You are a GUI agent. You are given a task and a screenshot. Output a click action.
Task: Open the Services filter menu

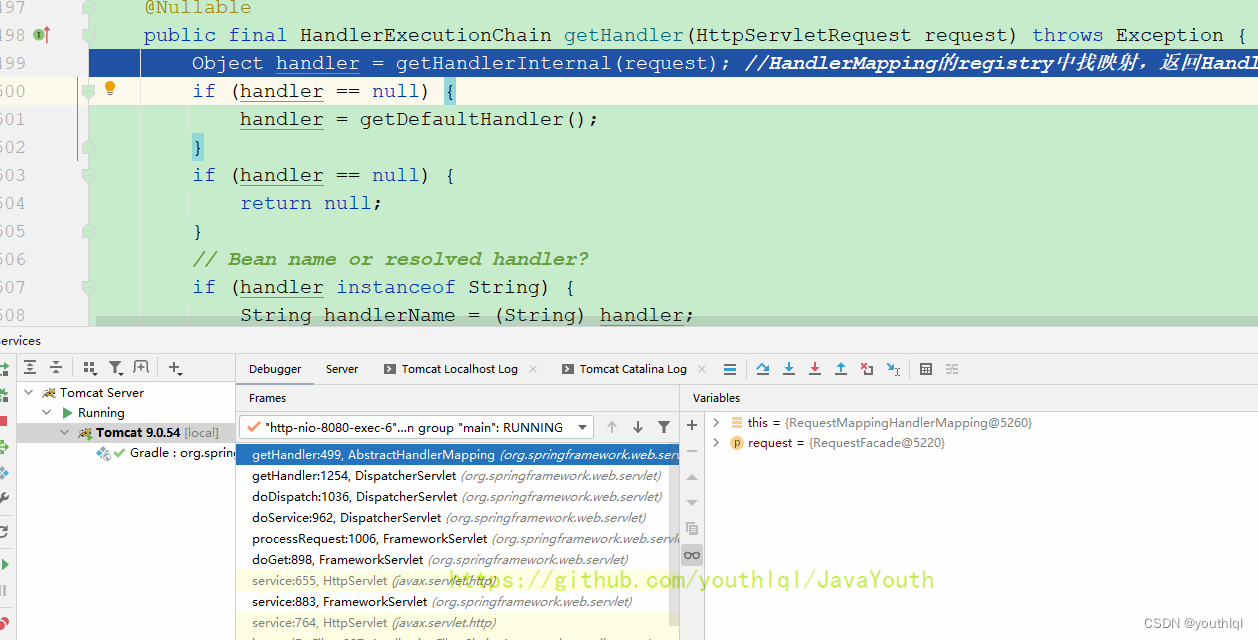point(116,368)
